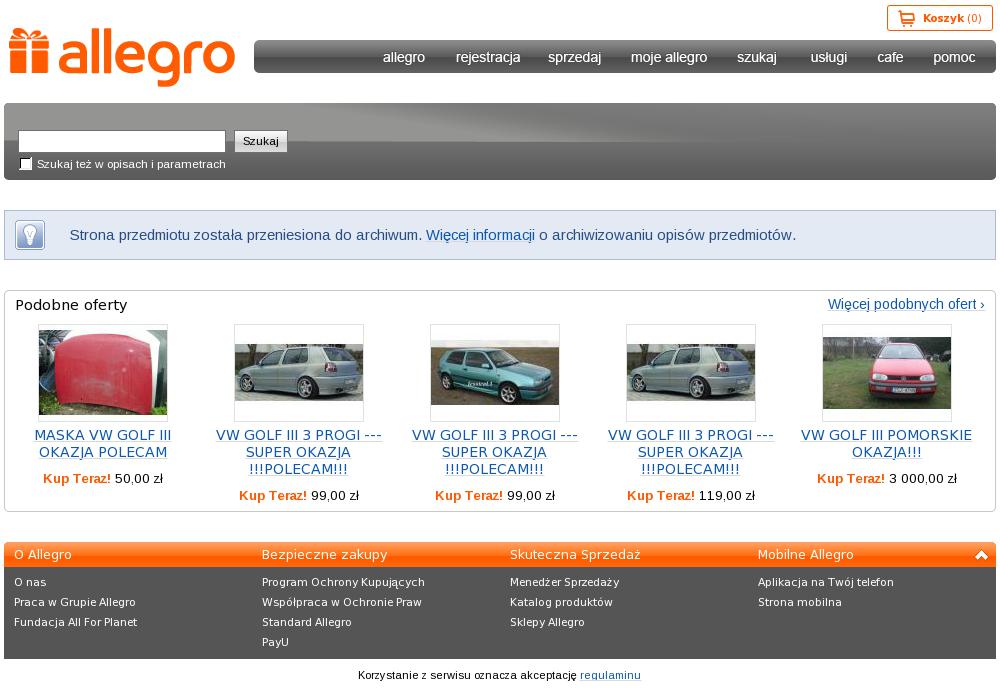1000x695 pixels.
Task: Open VW GOLF III POMORSKIE OKAZJA!!! offer
Action: pyautogui.click(x=886, y=443)
